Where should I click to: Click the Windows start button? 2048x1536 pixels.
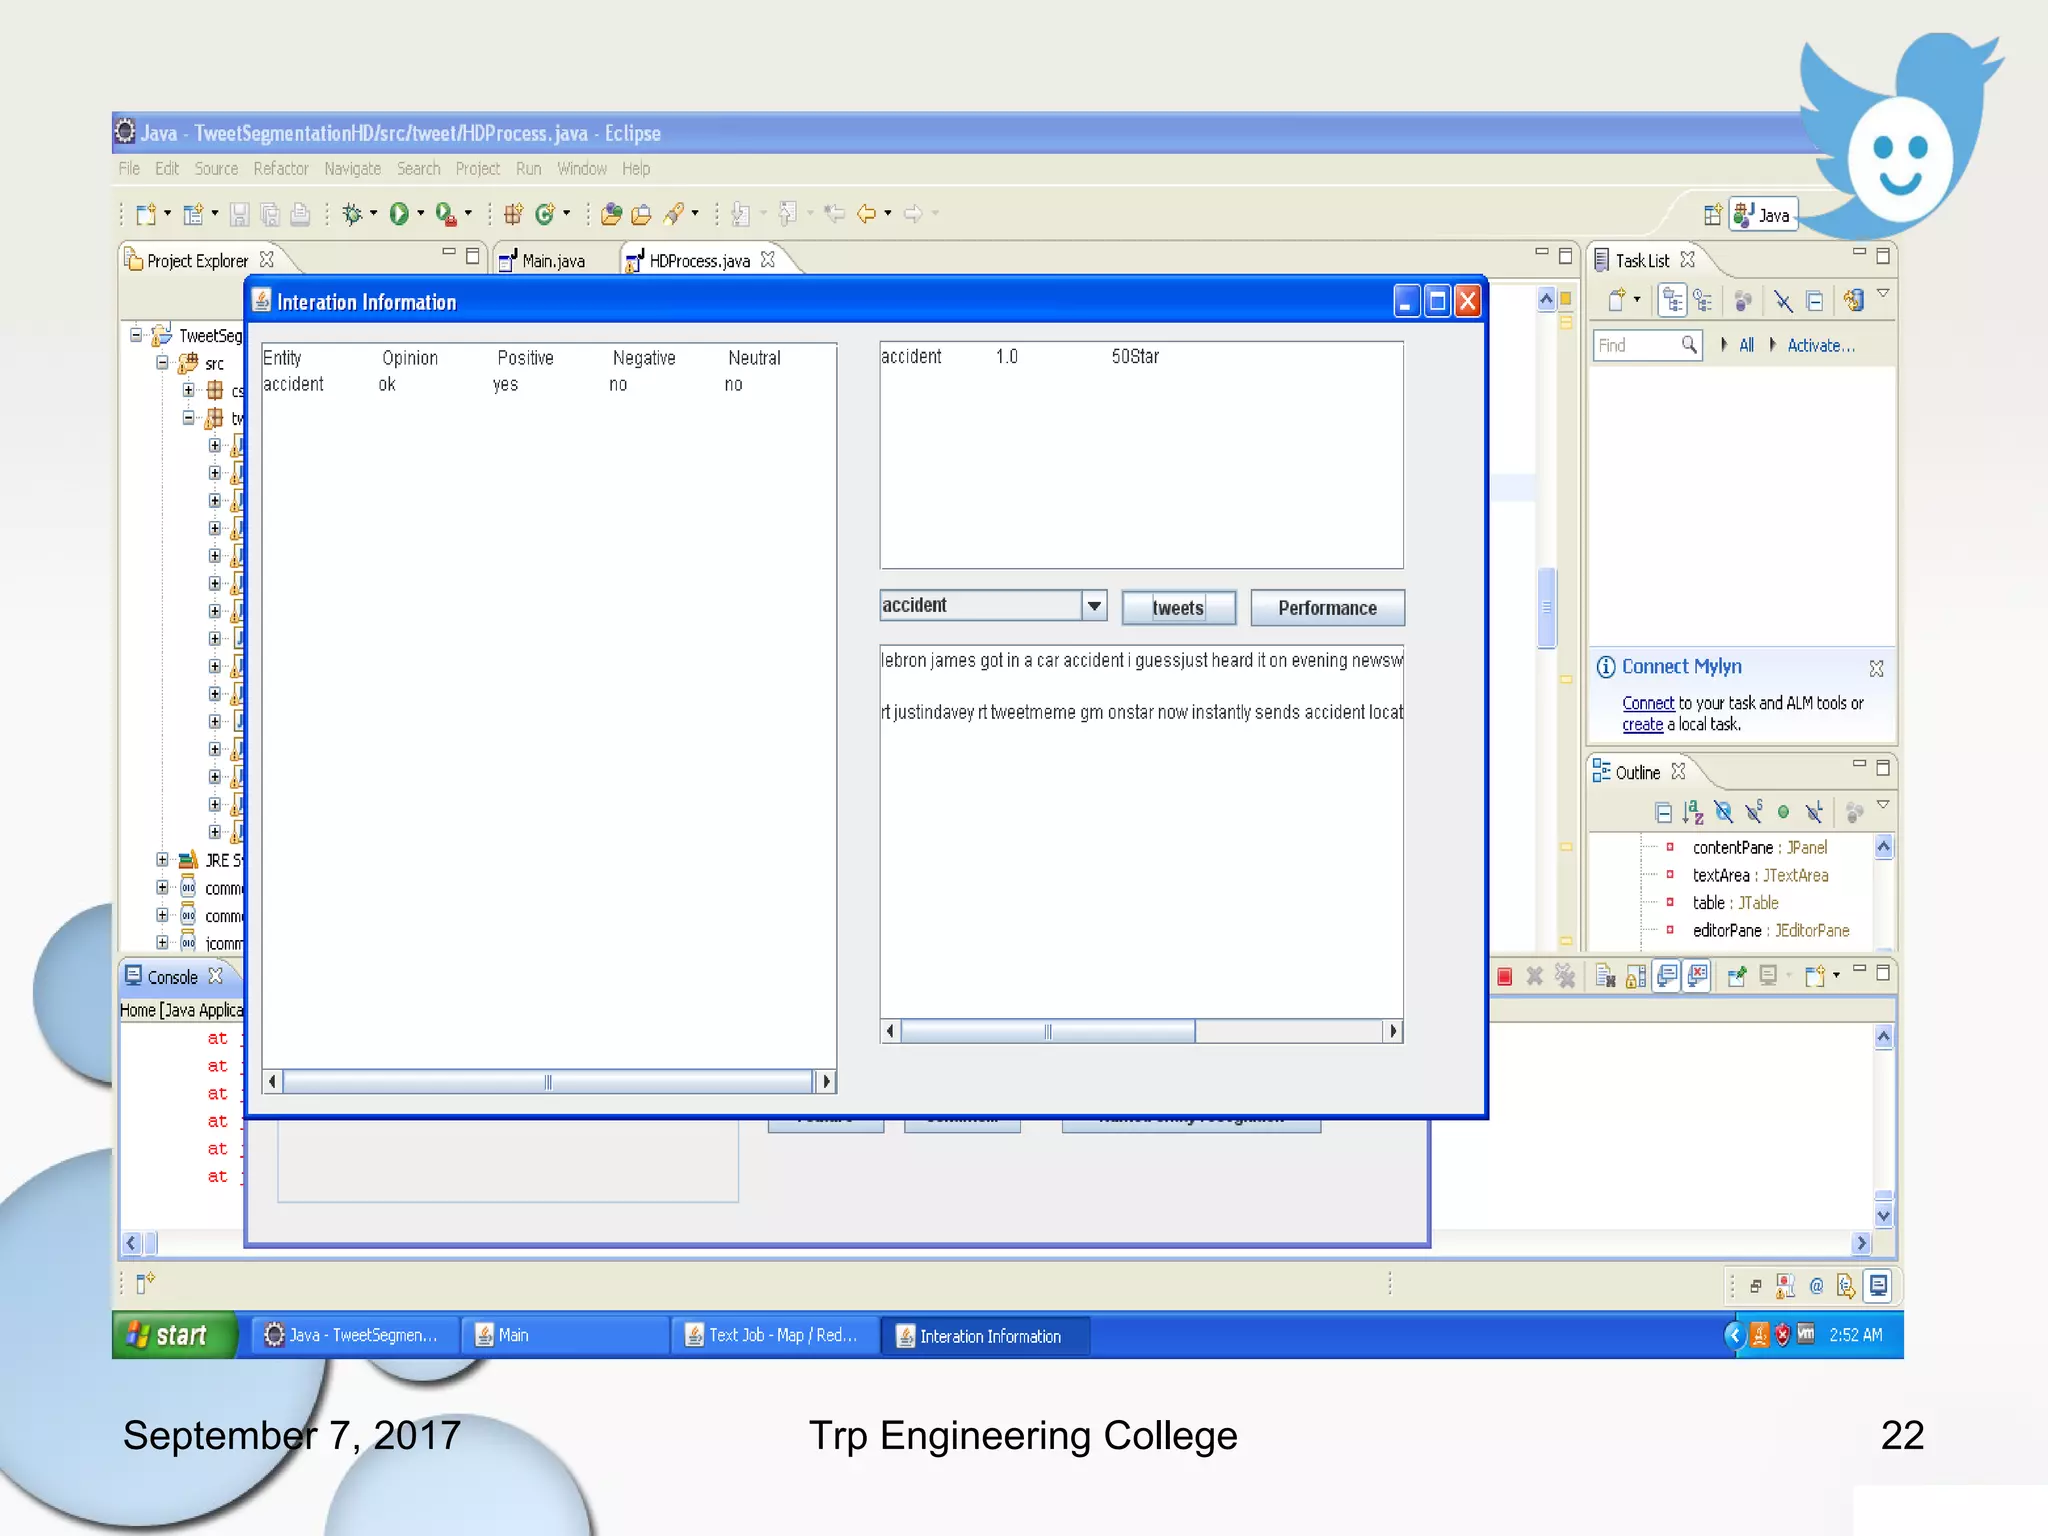[x=173, y=1335]
